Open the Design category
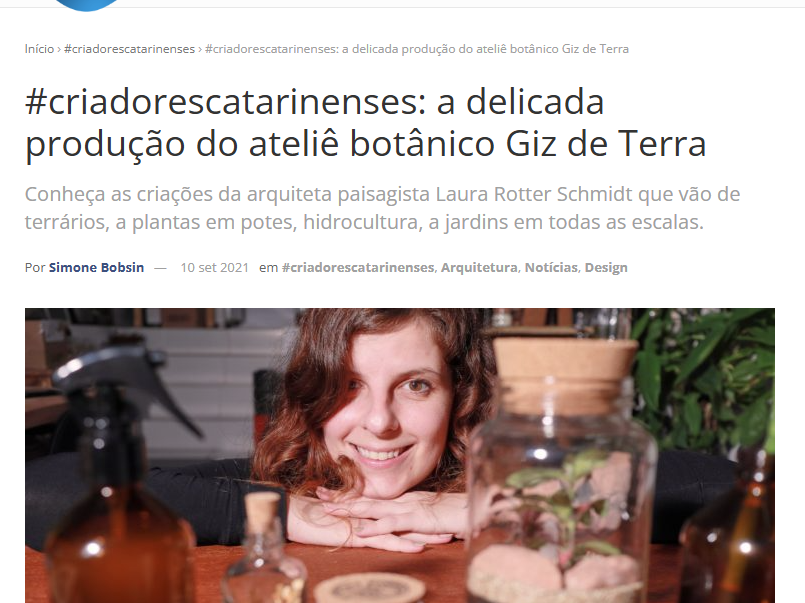The image size is (805, 603). pos(606,267)
